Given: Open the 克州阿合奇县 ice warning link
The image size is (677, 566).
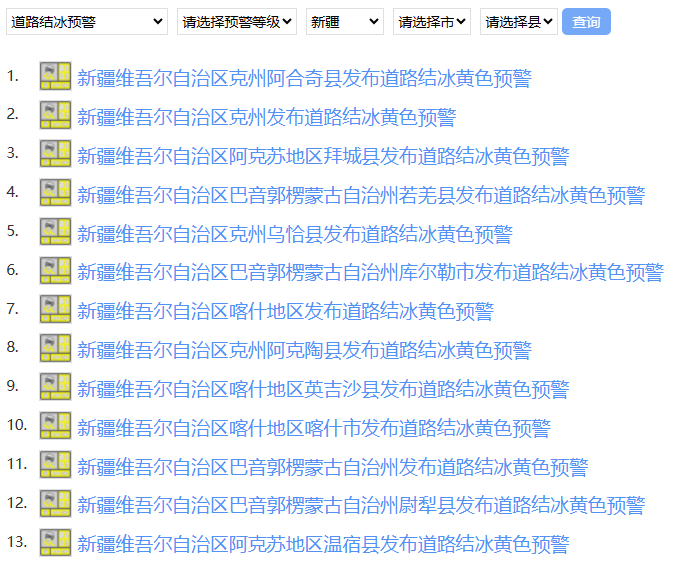Looking at the screenshot, I should point(304,78).
